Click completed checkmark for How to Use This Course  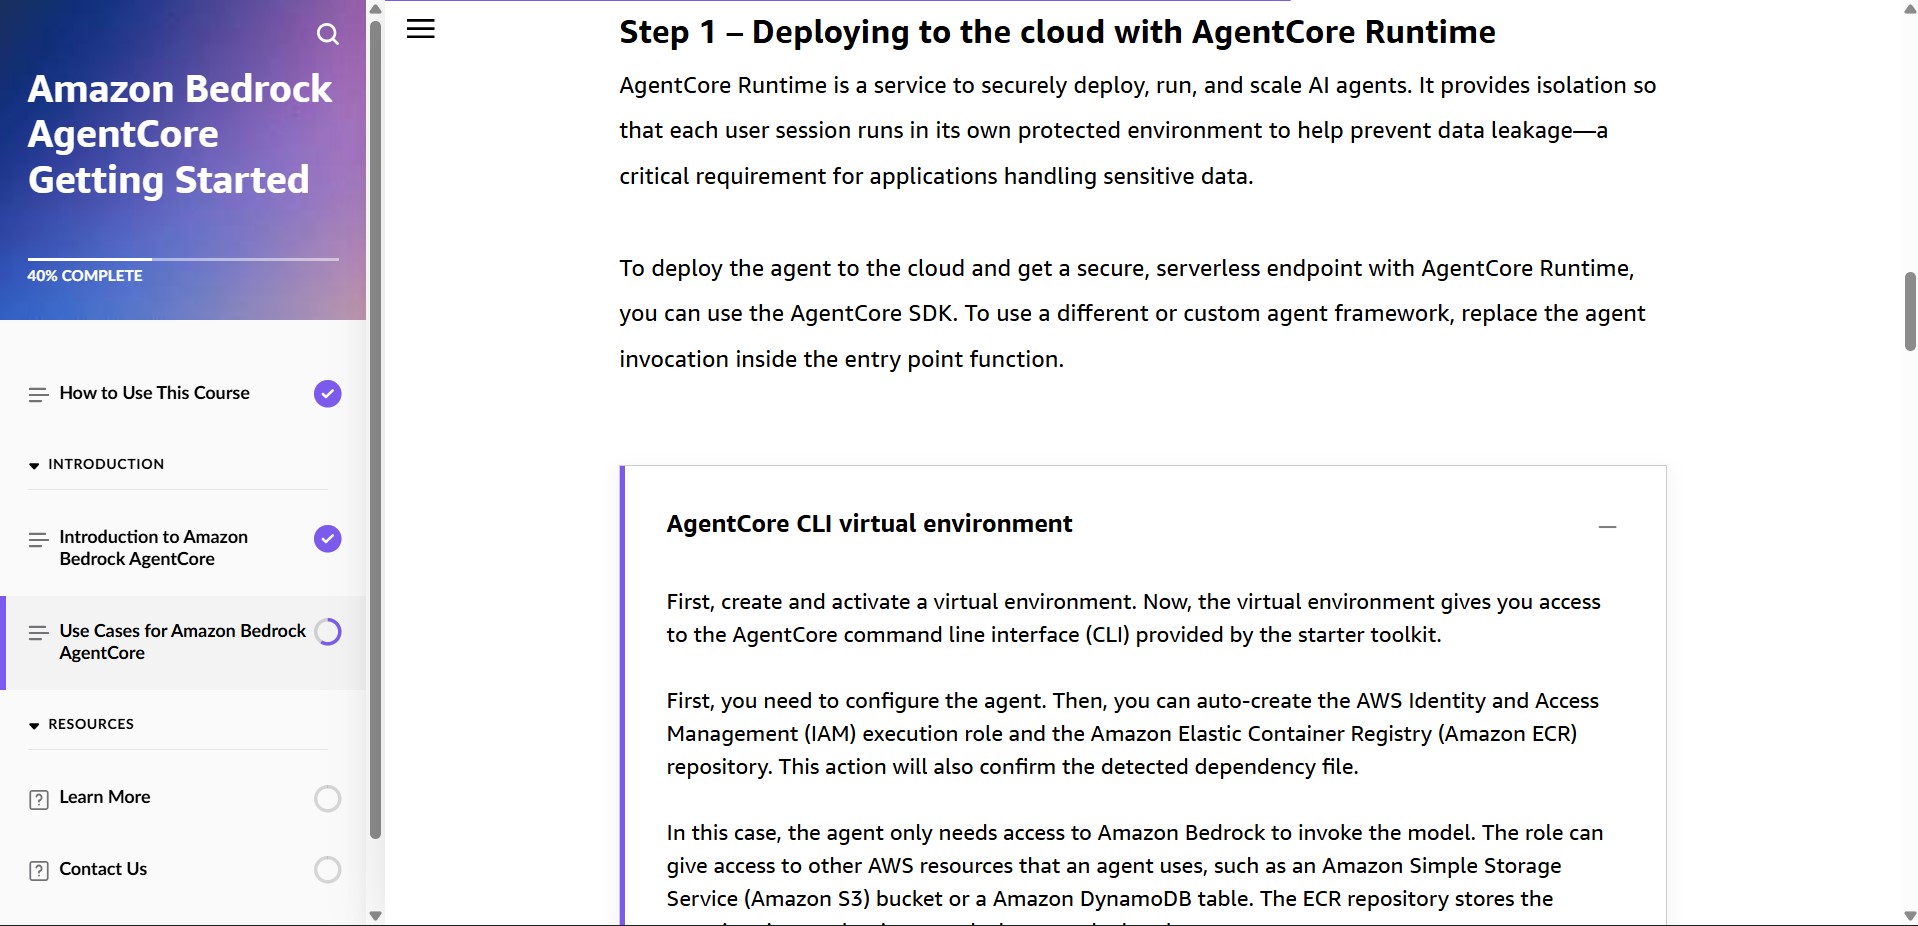[327, 394]
